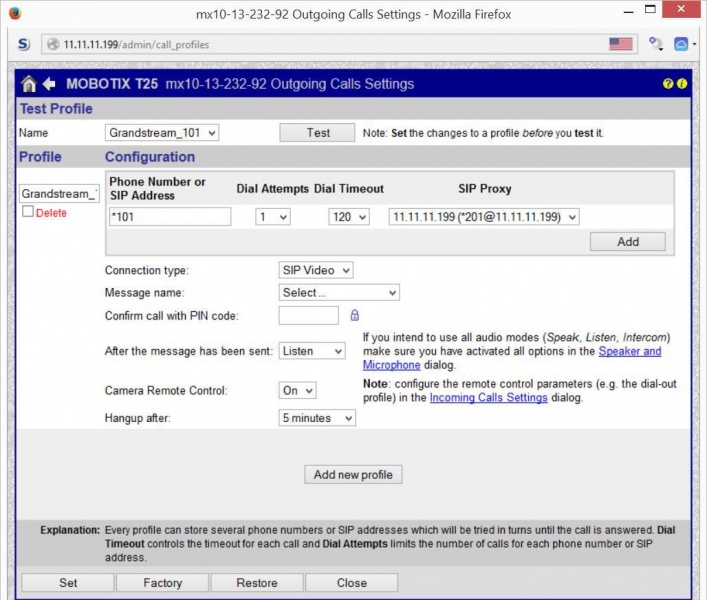The height and width of the screenshot is (600, 707).
Task: Click the globe site identity icon
Action: 53,44
